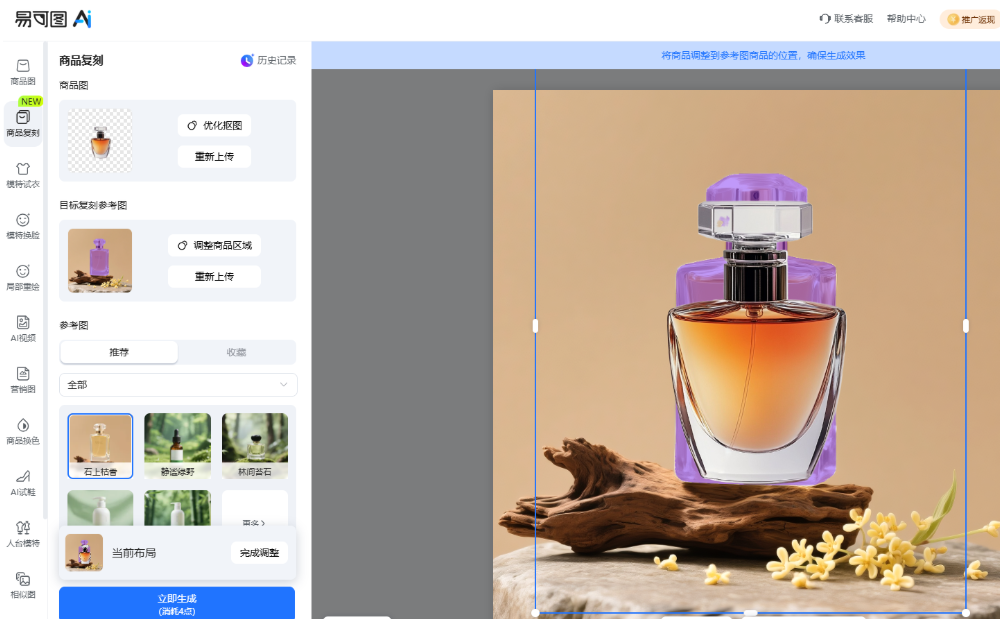Image resolution: width=1000 pixels, height=619 pixels.
Task: Click 立即生成 generate button
Action: (177, 603)
